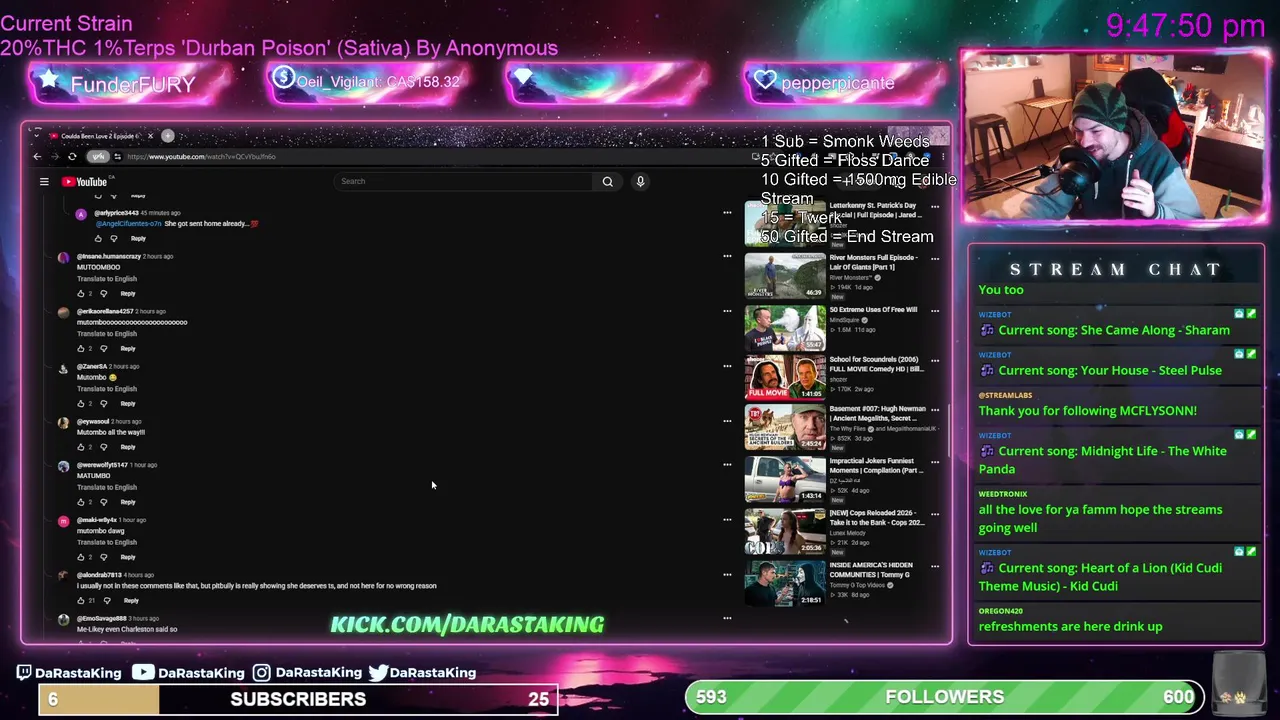Dislike the @alondrab7813 comment
The width and height of the screenshot is (1280, 720).
107,601
